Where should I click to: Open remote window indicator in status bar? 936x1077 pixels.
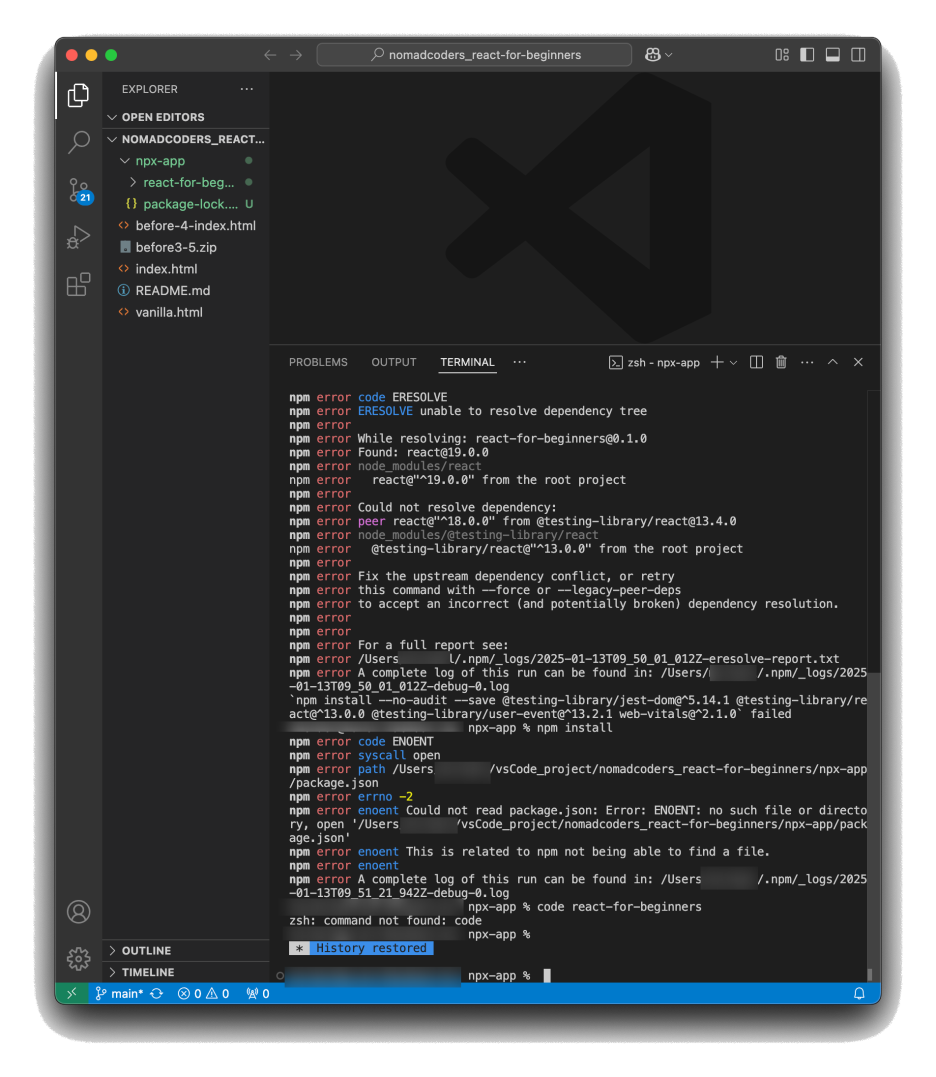(71, 993)
